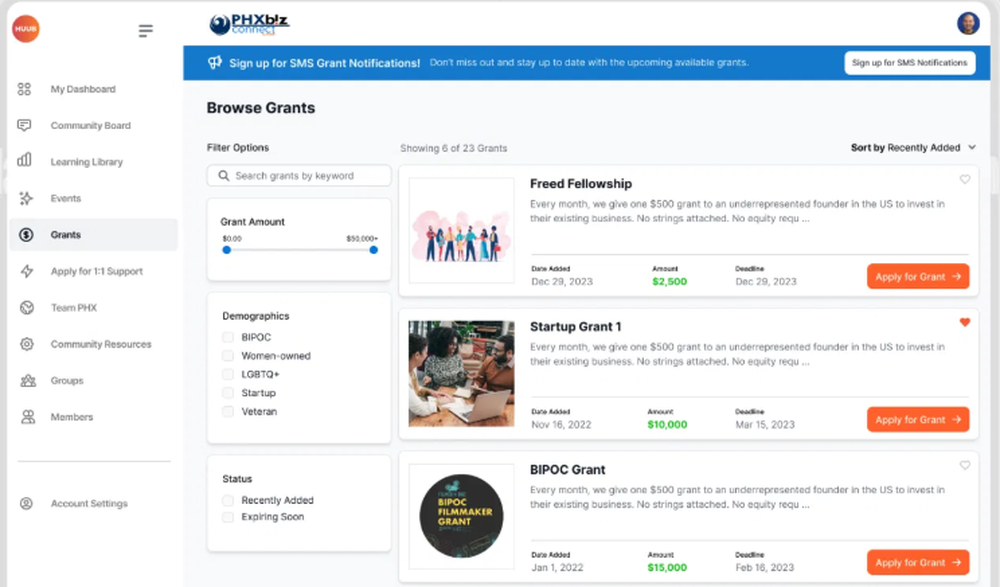
Task: Navigate to Events
Action: coord(93,198)
